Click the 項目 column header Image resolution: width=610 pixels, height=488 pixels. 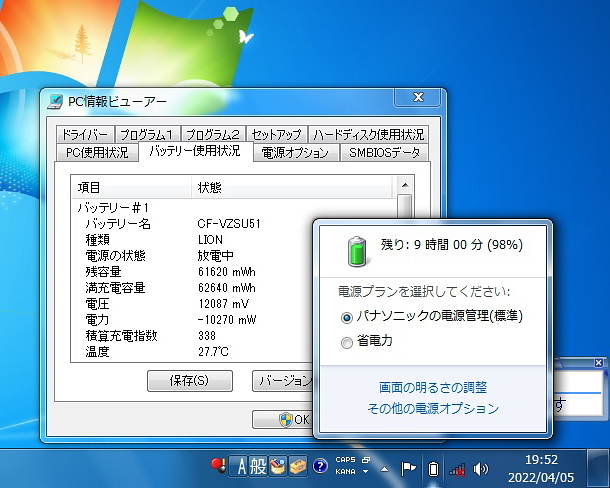[x=131, y=188]
